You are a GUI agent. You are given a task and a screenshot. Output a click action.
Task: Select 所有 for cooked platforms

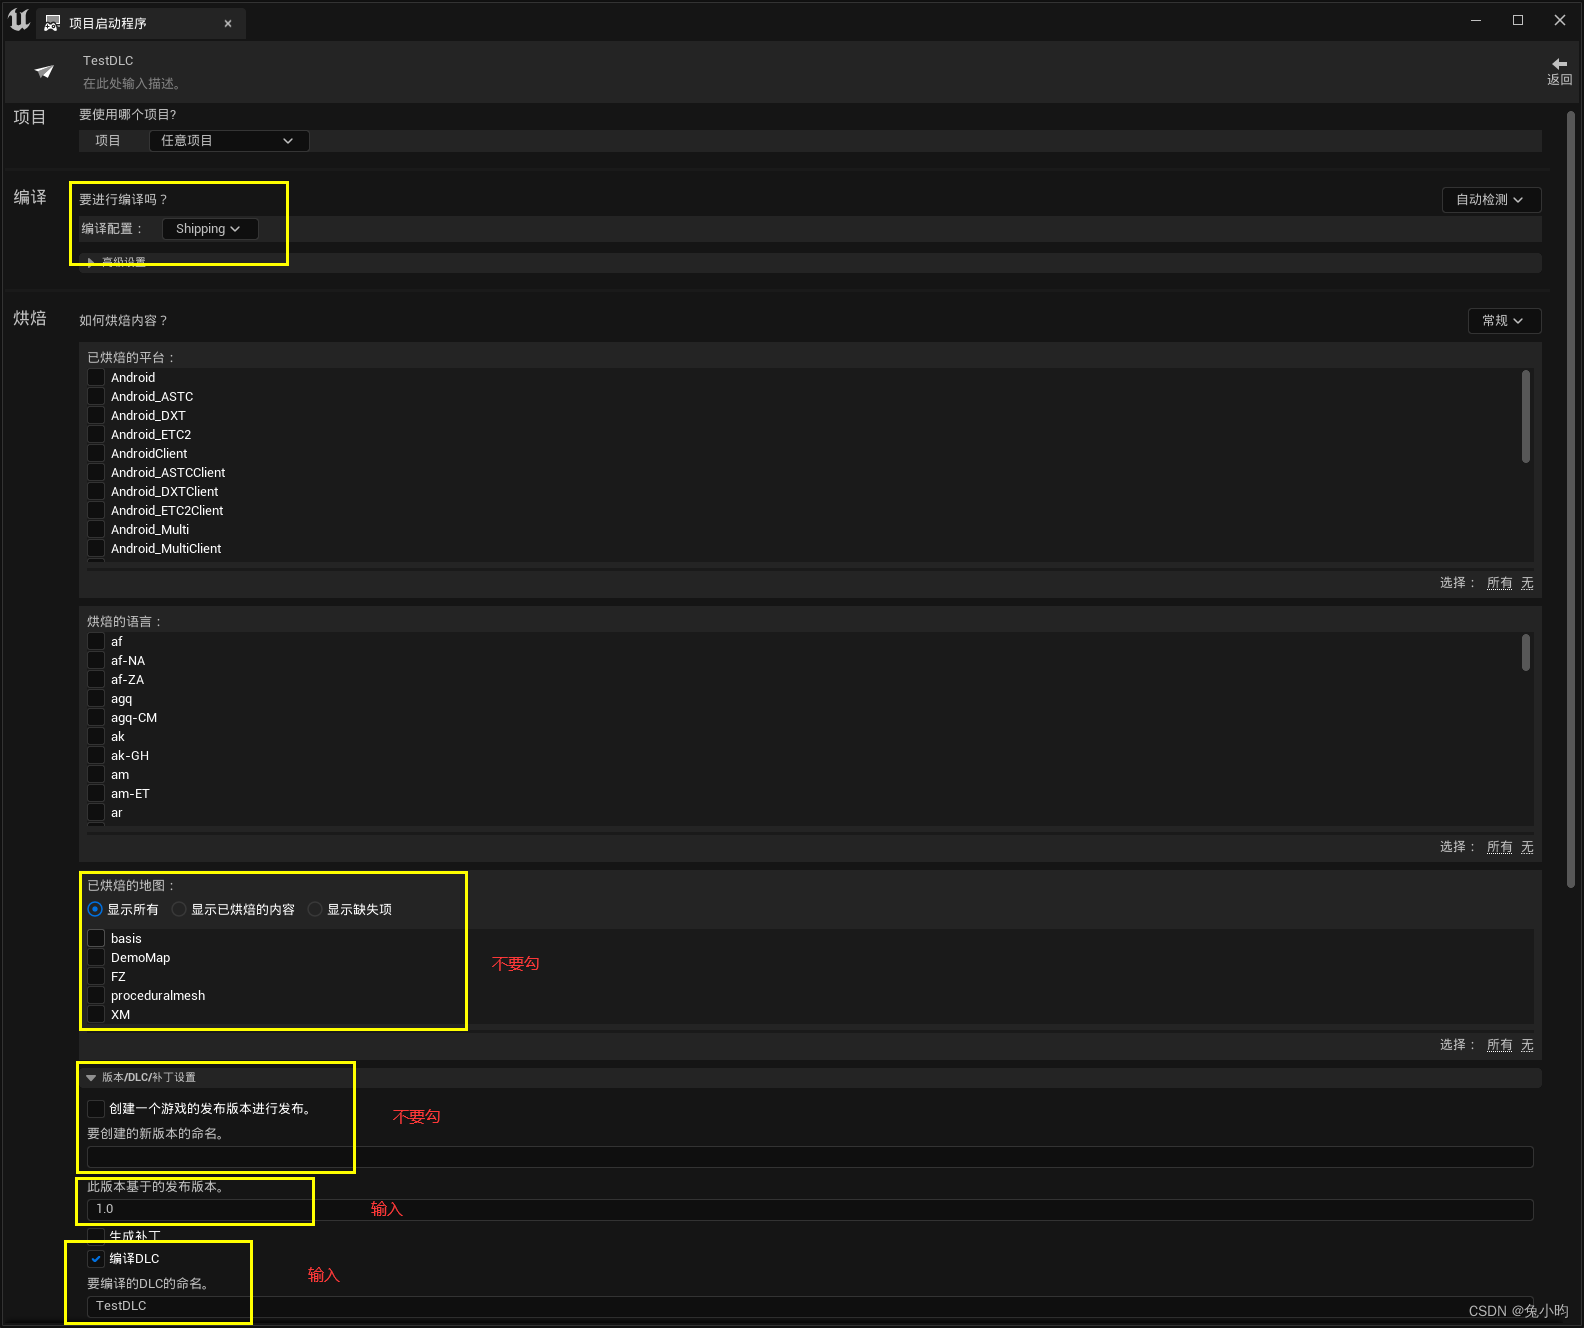pyautogui.click(x=1499, y=583)
